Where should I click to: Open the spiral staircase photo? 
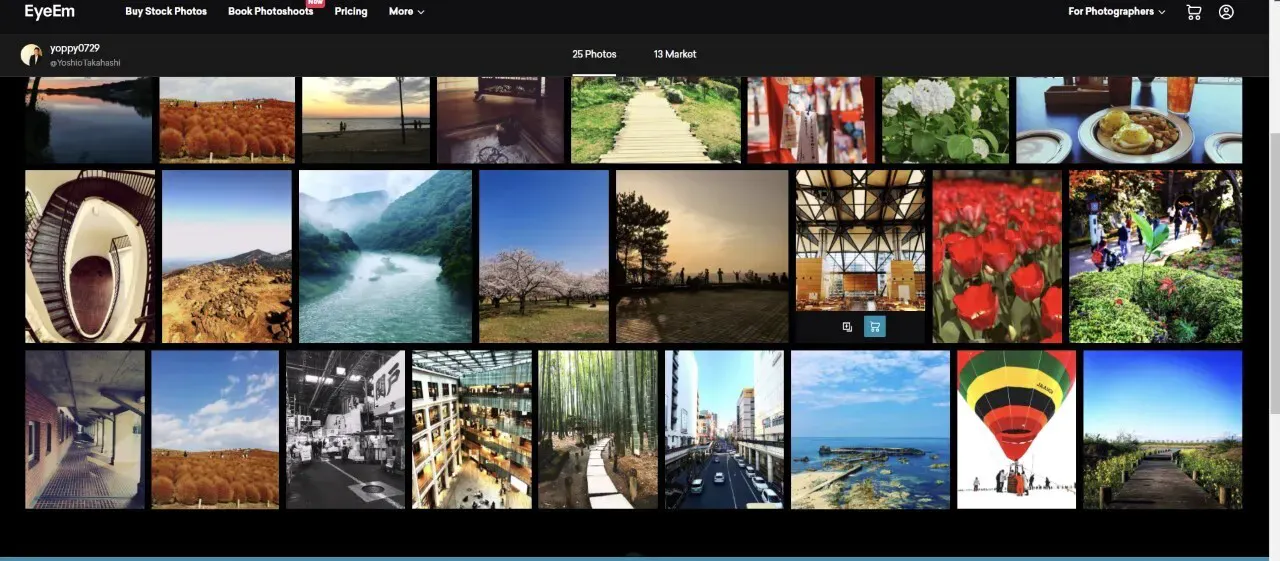[x=90, y=256]
